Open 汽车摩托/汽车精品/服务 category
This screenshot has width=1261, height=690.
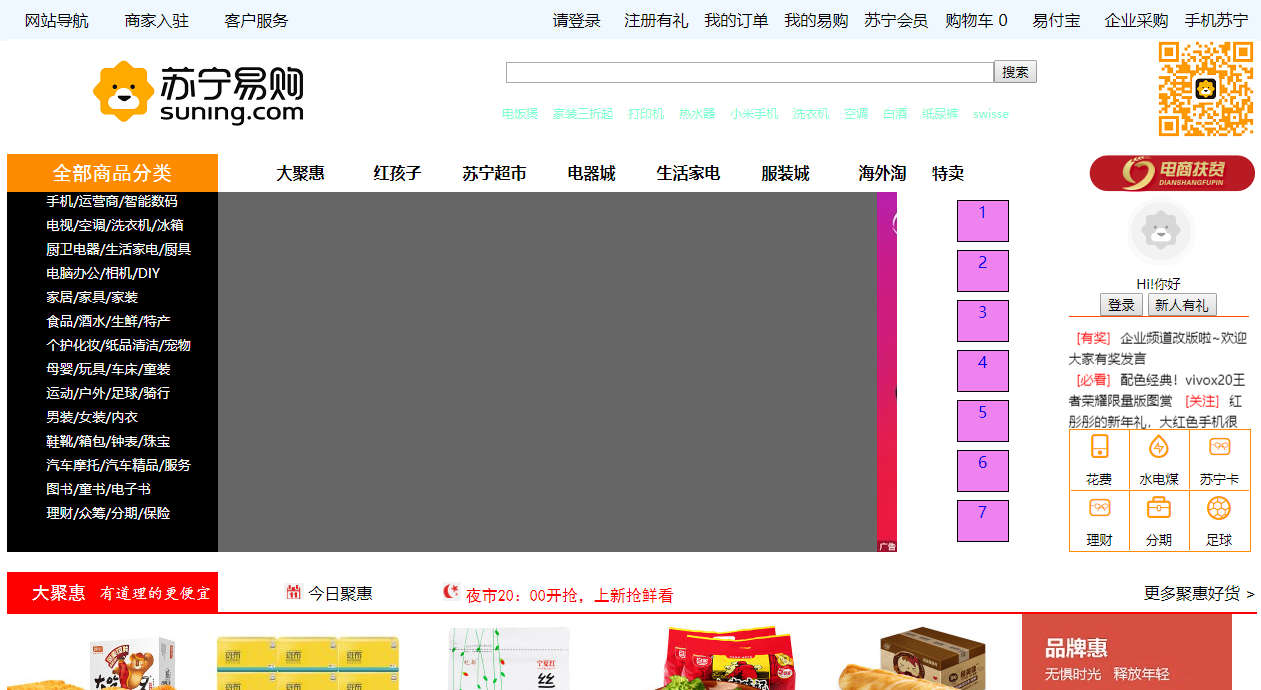(x=118, y=465)
